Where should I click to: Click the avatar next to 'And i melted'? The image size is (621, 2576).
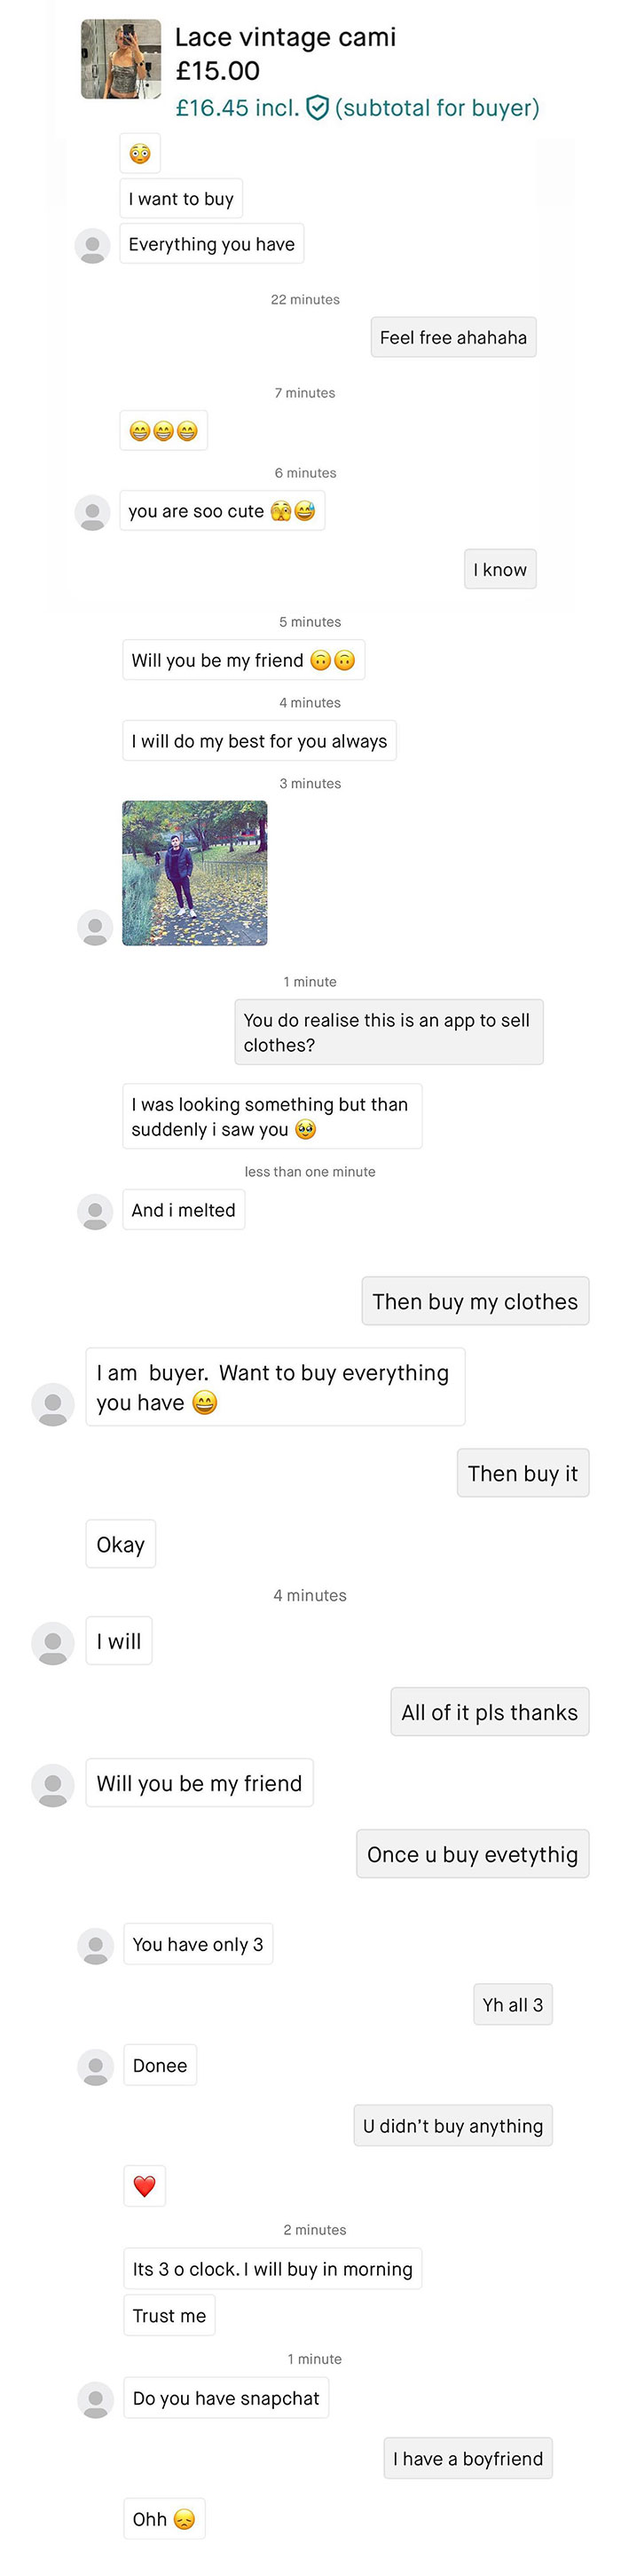click(94, 1209)
